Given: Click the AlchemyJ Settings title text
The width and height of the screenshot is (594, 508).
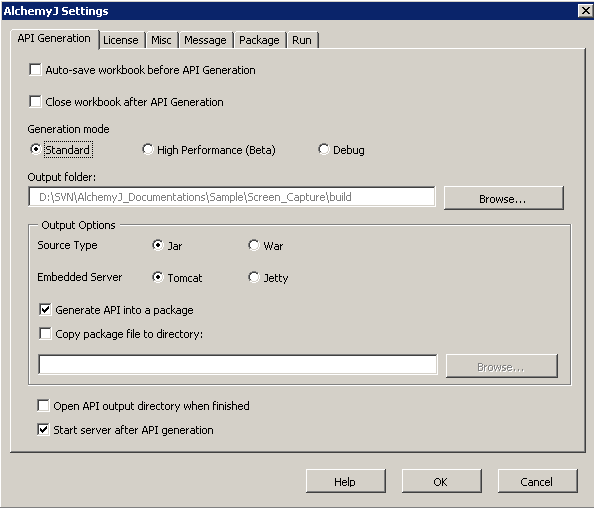Looking at the screenshot, I should [x=56, y=11].
